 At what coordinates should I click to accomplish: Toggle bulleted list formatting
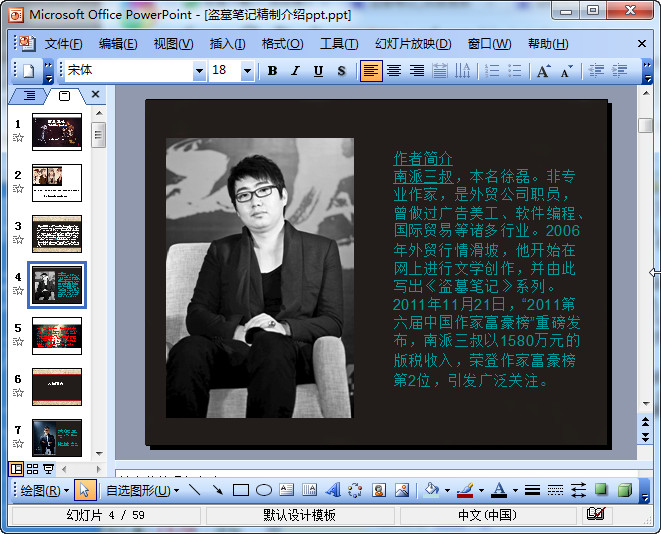[x=514, y=71]
